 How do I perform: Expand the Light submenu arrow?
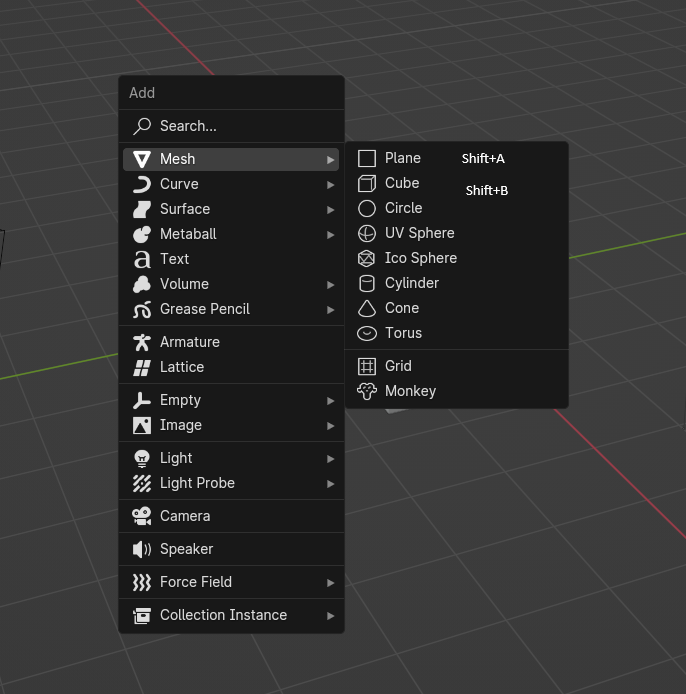[x=330, y=459]
